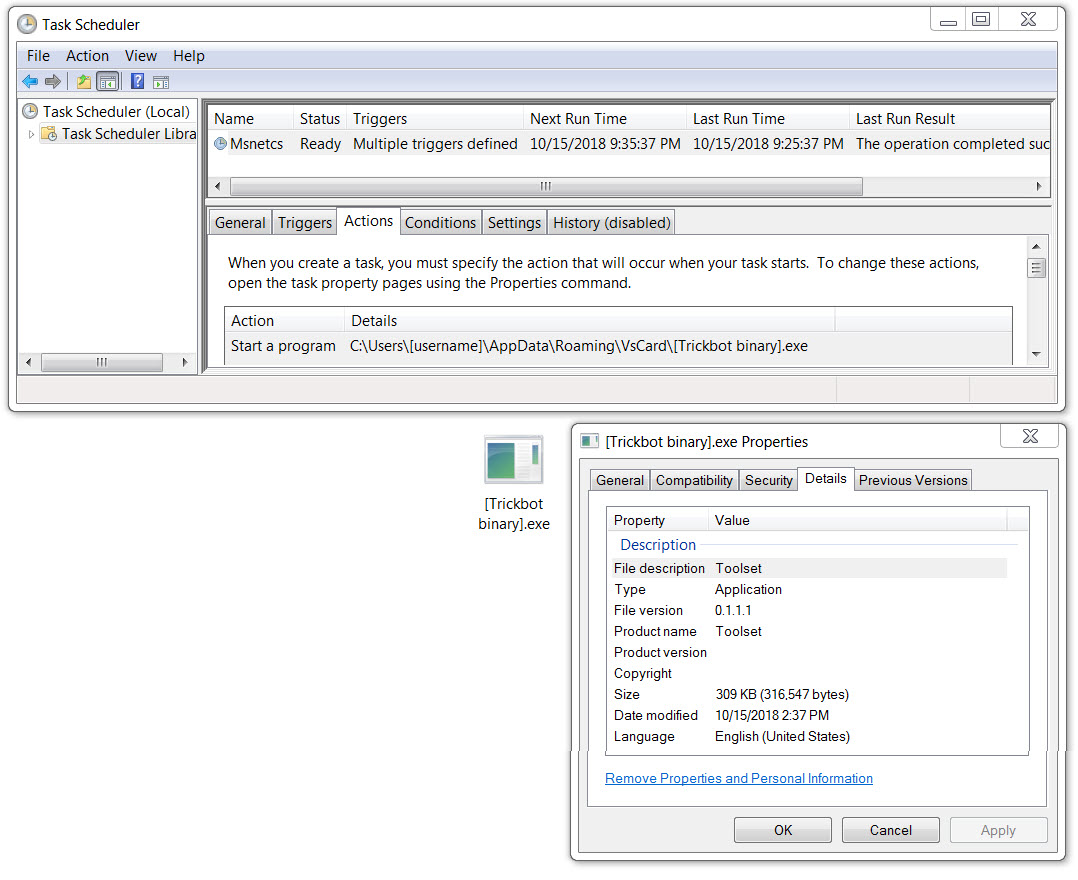Screen dimensions: 1078x880
Task: Sort by the Status column header
Action: tap(320, 119)
